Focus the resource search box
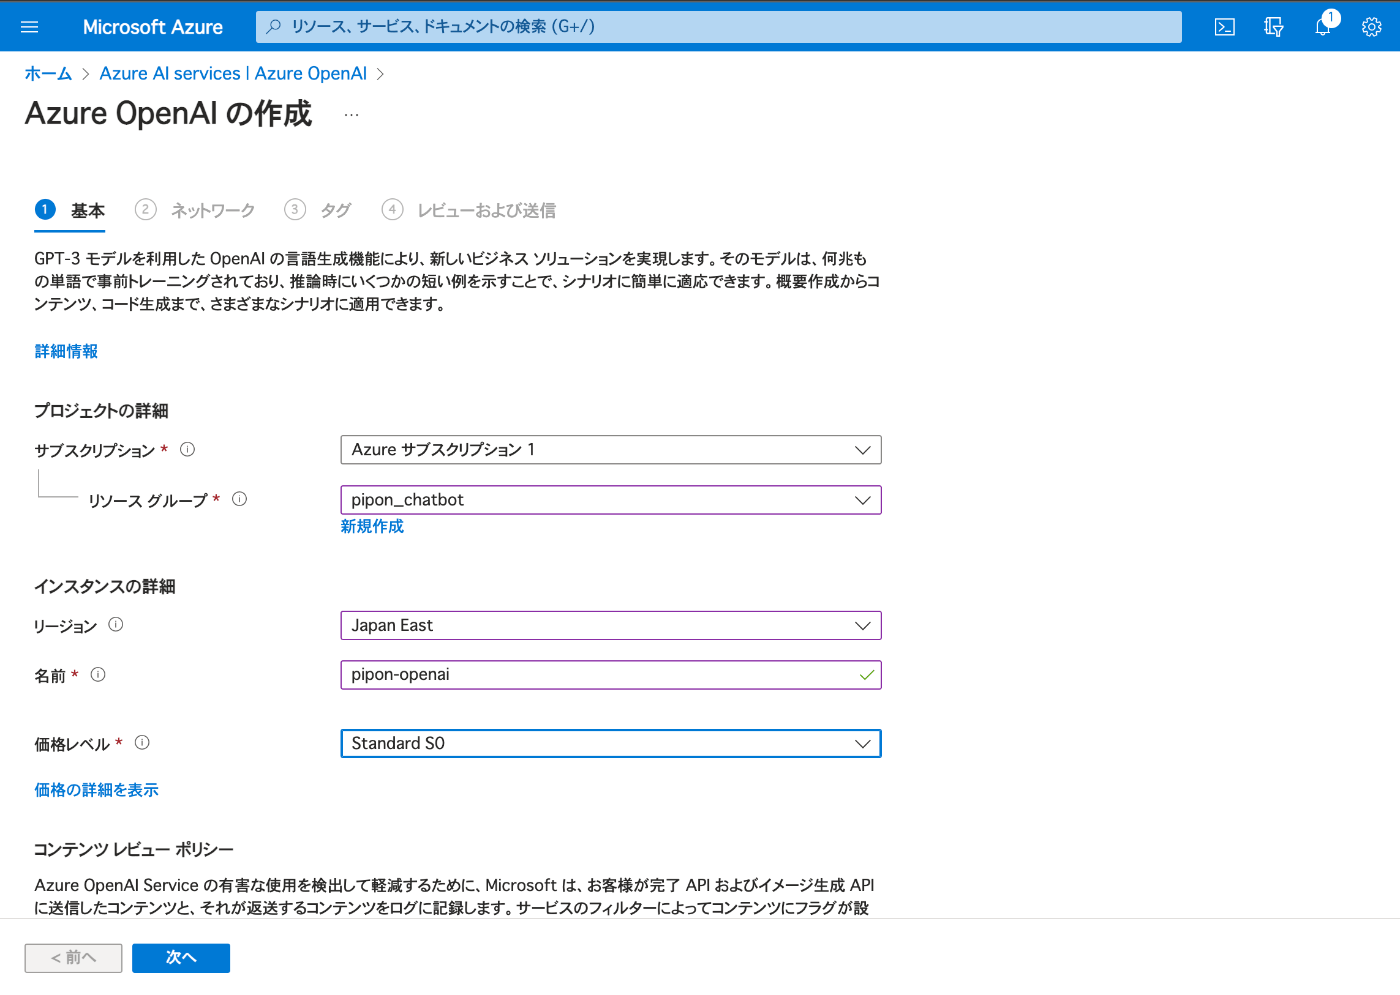1400x995 pixels. [x=719, y=27]
